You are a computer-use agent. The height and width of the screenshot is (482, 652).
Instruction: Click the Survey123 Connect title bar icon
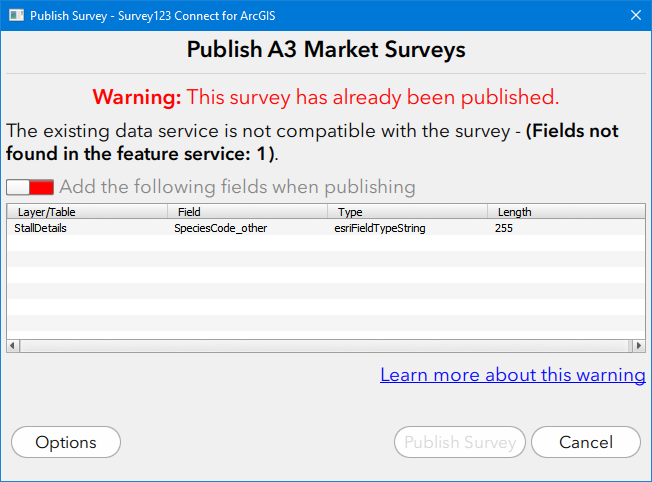[17, 15]
